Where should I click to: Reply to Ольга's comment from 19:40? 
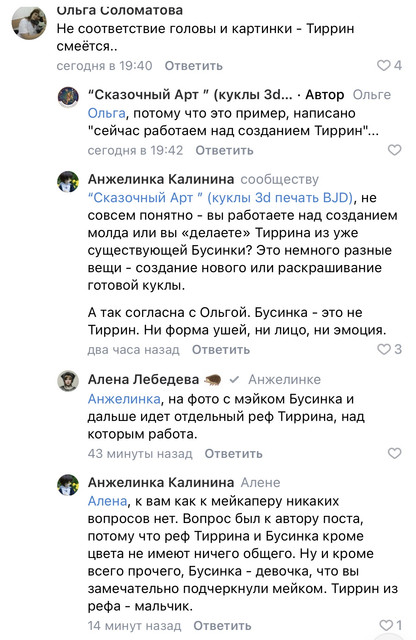coord(194,66)
